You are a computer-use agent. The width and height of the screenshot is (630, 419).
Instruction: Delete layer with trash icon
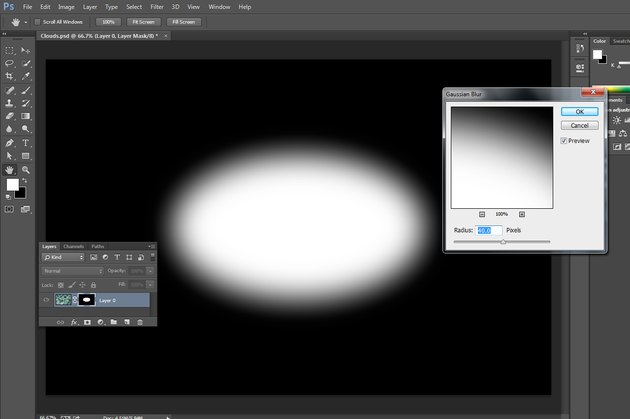pyautogui.click(x=140, y=322)
